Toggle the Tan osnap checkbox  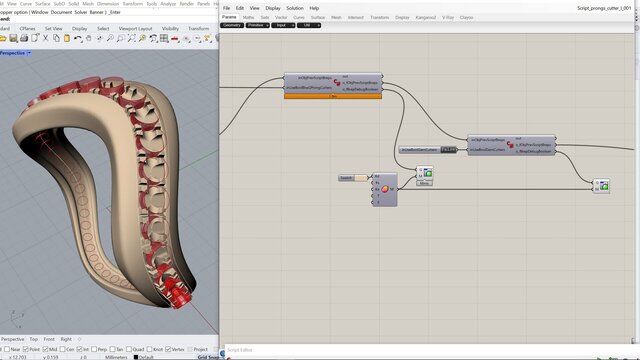113,349
